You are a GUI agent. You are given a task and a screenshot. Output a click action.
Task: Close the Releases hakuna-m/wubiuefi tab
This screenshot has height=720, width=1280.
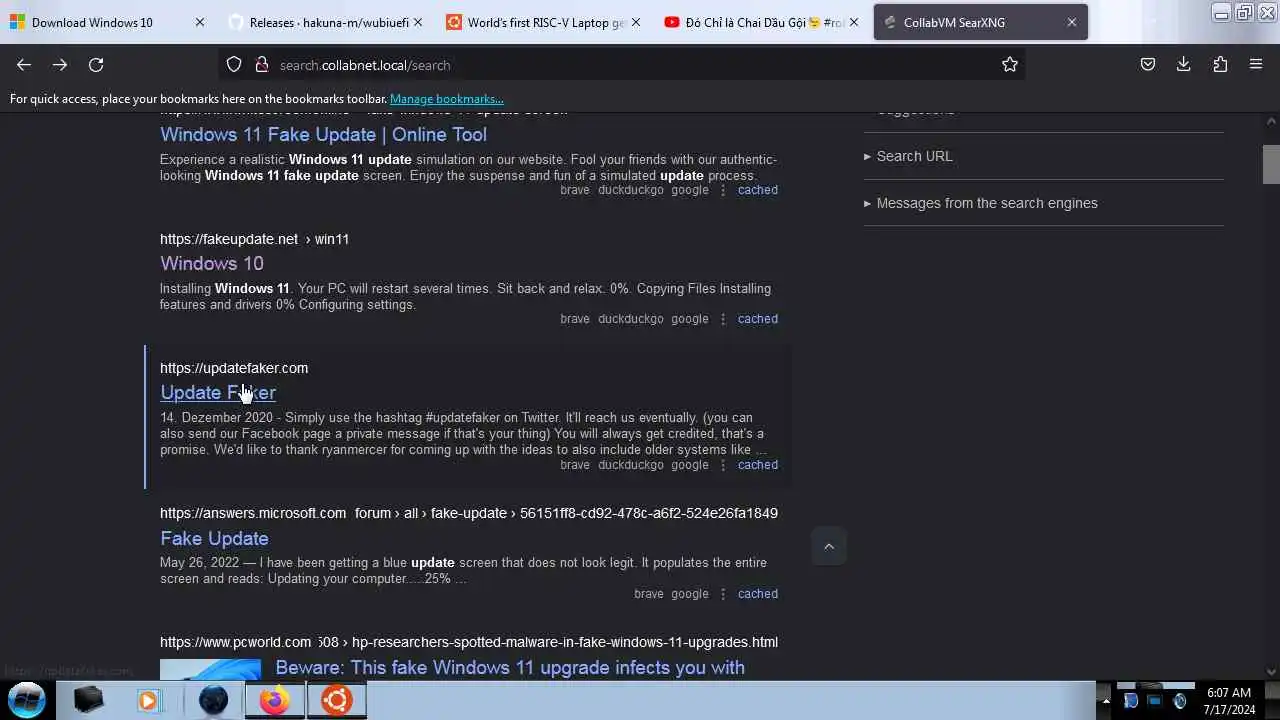click(x=417, y=22)
